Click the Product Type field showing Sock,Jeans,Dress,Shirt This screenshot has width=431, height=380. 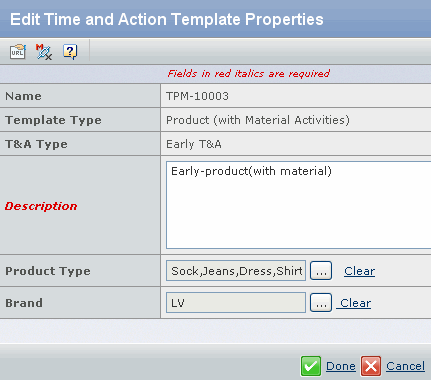pyautogui.click(x=236, y=271)
